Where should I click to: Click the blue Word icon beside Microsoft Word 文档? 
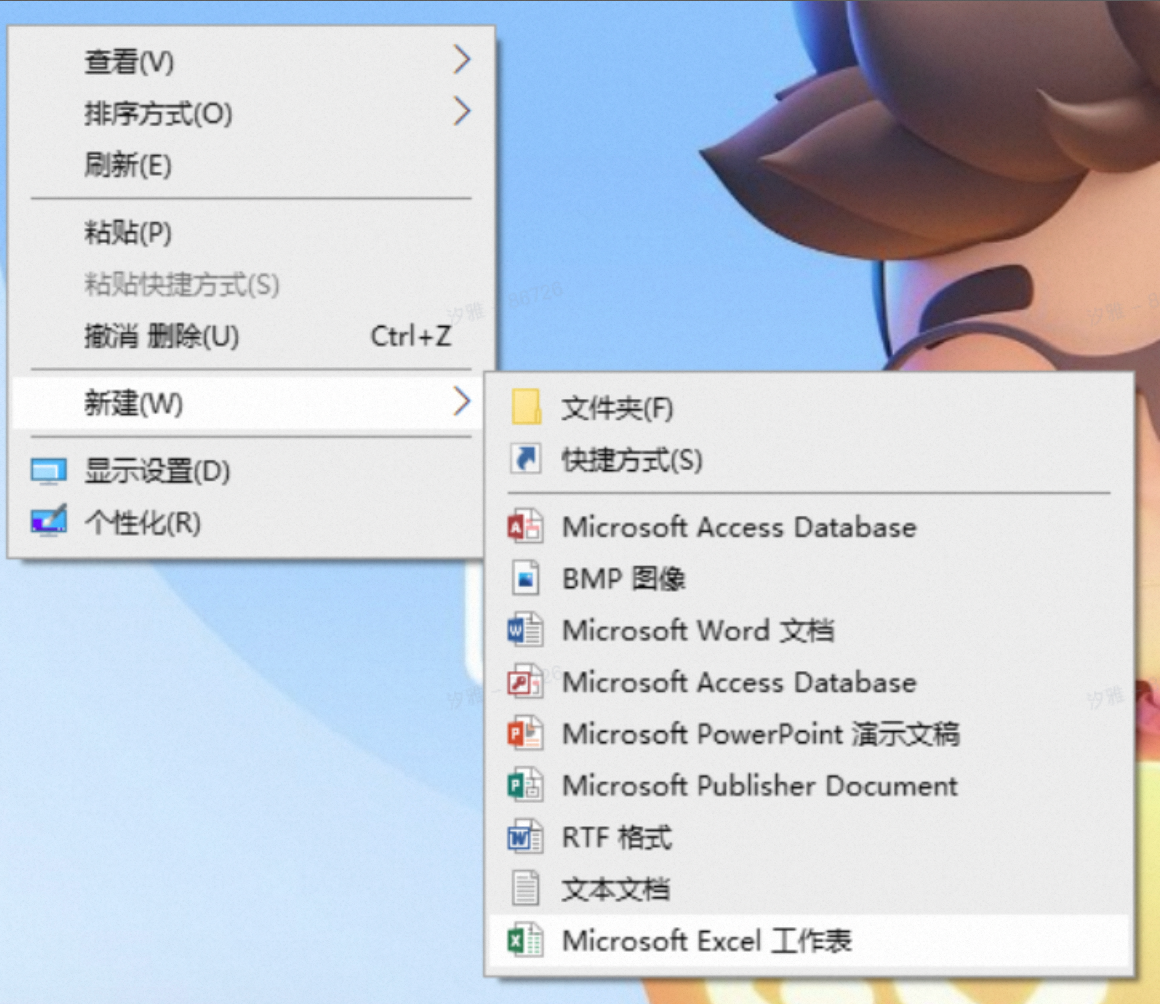[525, 630]
